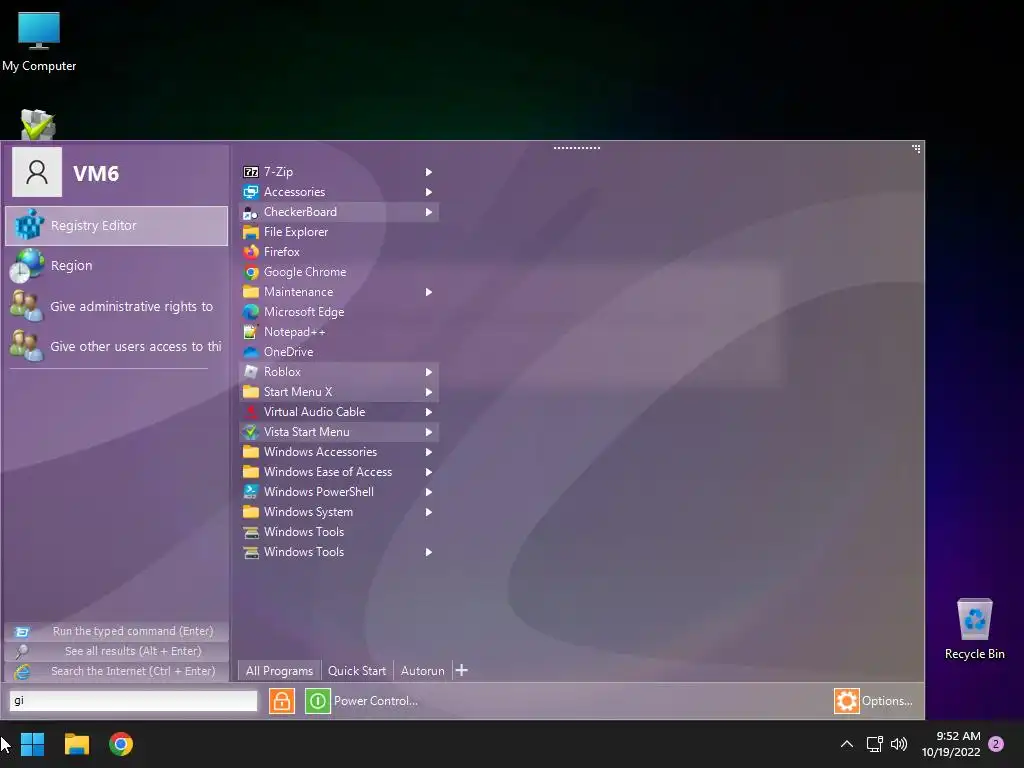This screenshot has width=1024, height=768.
Task: Launch Google Chrome from the programs list
Action: [251, 272]
